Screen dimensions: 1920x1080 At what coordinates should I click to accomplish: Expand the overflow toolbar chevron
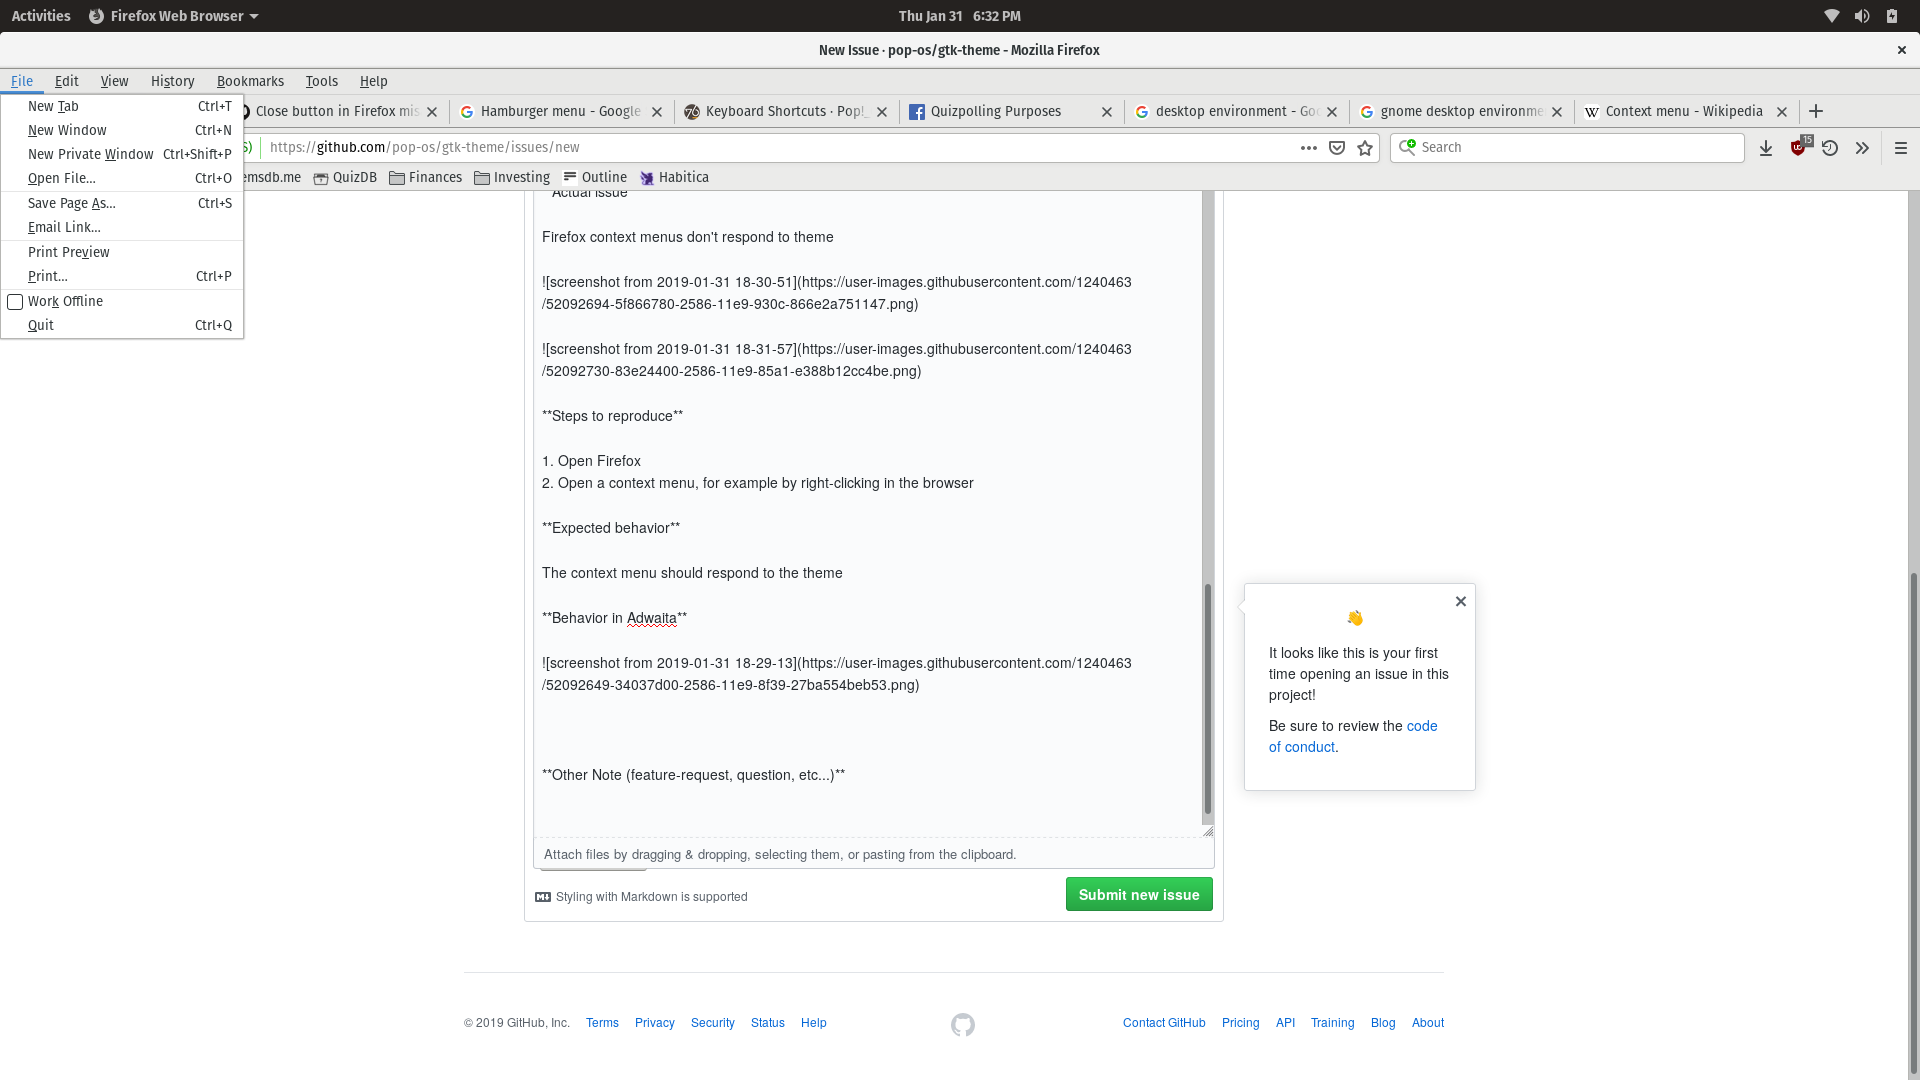pyautogui.click(x=1862, y=147)
